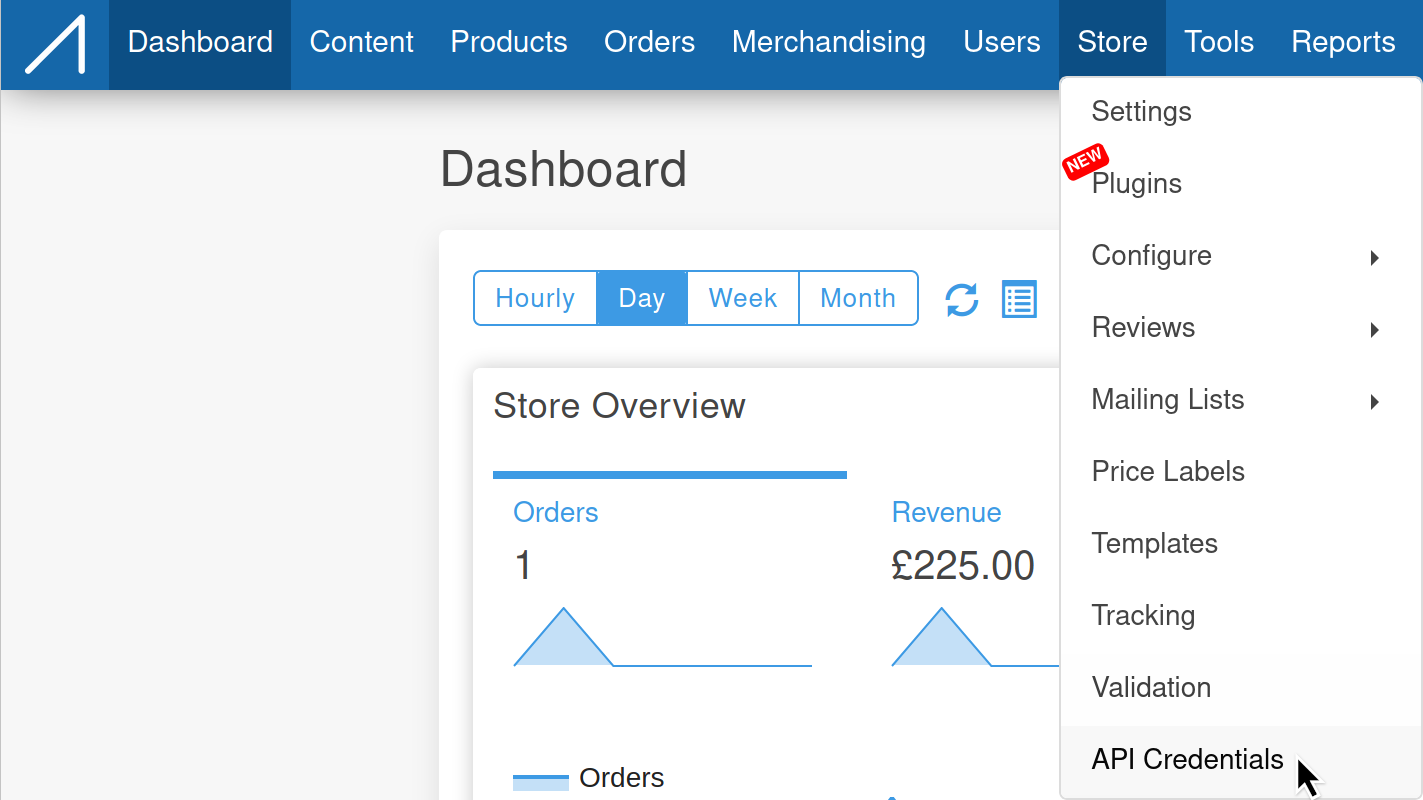Switch chart range to Hourly

[x=535, y=298]
